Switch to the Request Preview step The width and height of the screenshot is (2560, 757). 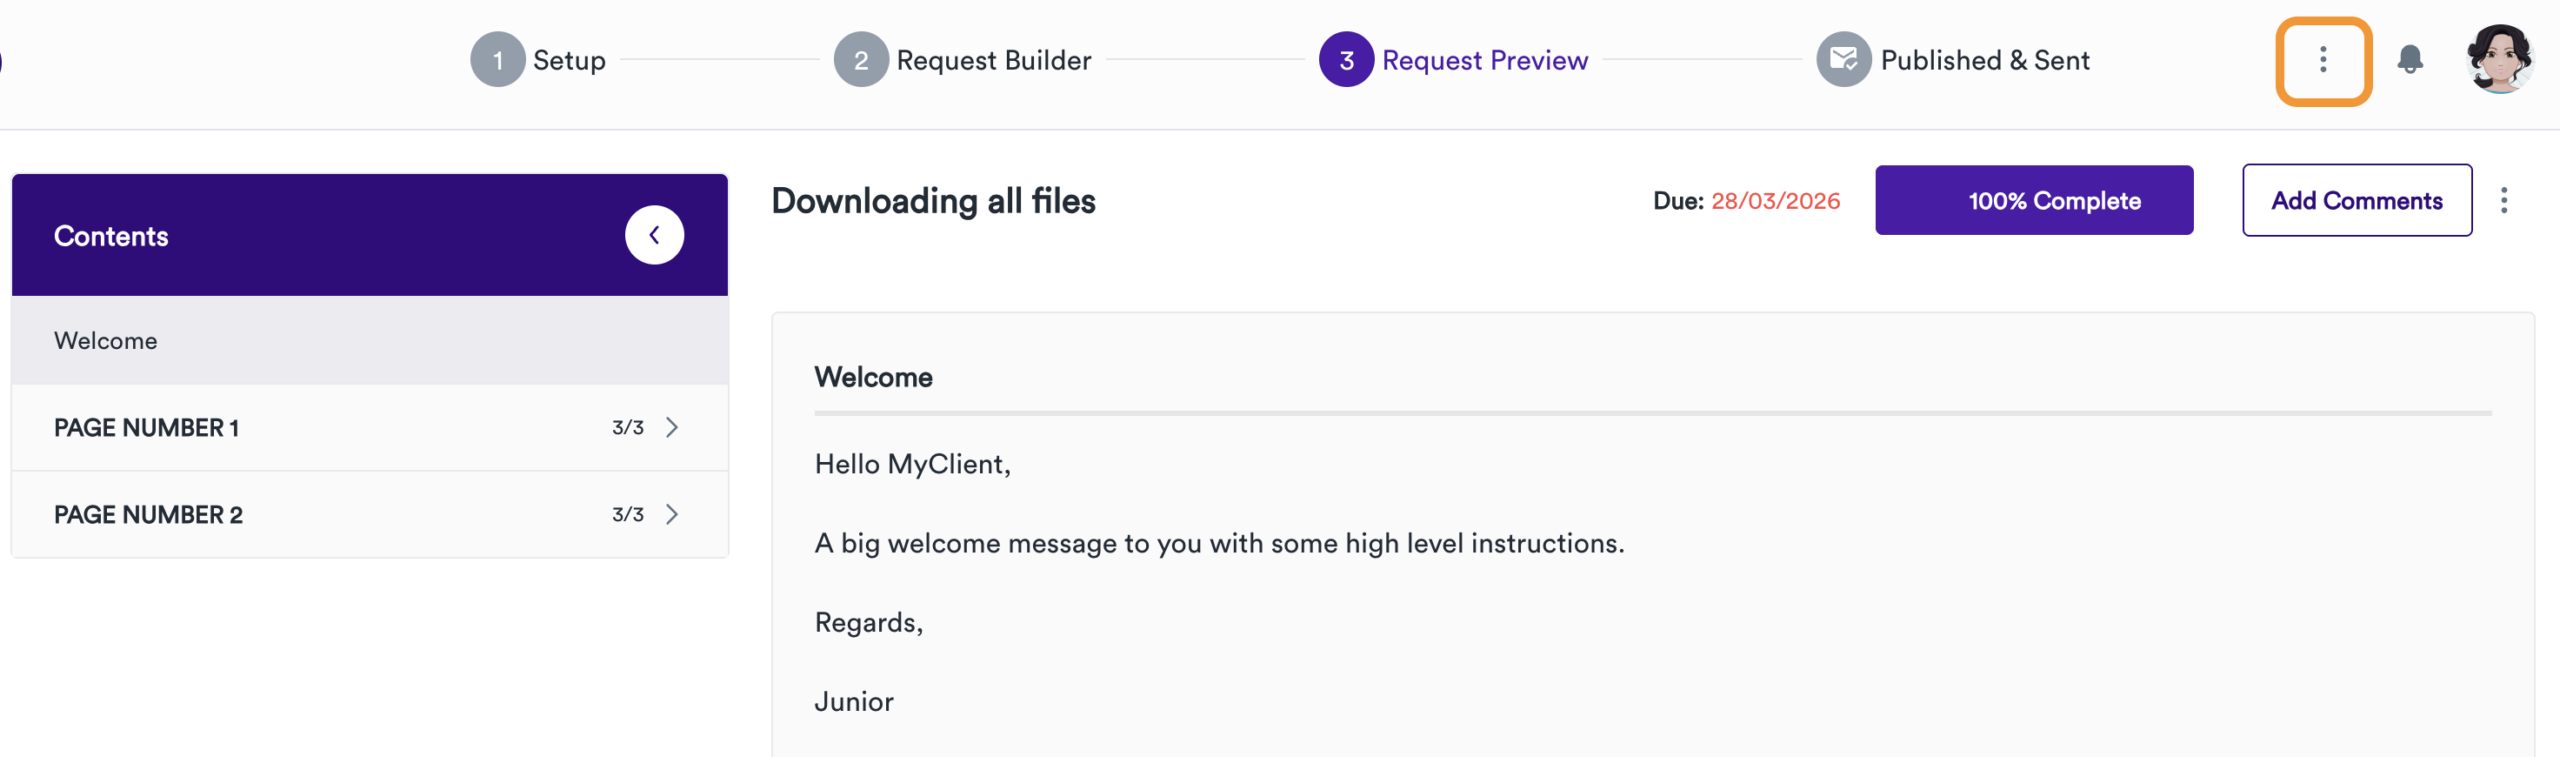click(1485, 60)
